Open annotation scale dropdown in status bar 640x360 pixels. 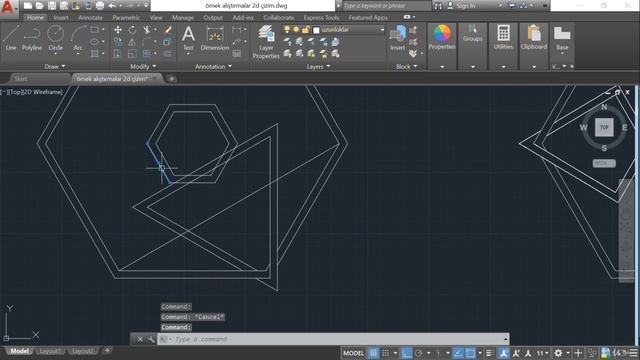(x=543, y=353)
